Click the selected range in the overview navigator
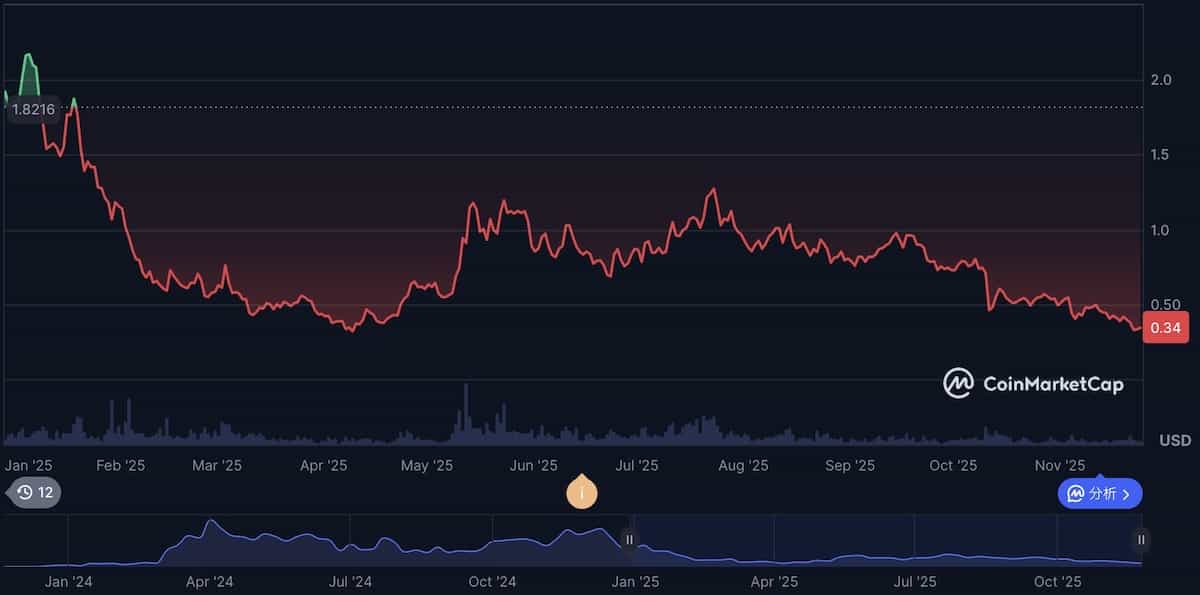Screen dimensions: 1200x595 coord(885,540)
